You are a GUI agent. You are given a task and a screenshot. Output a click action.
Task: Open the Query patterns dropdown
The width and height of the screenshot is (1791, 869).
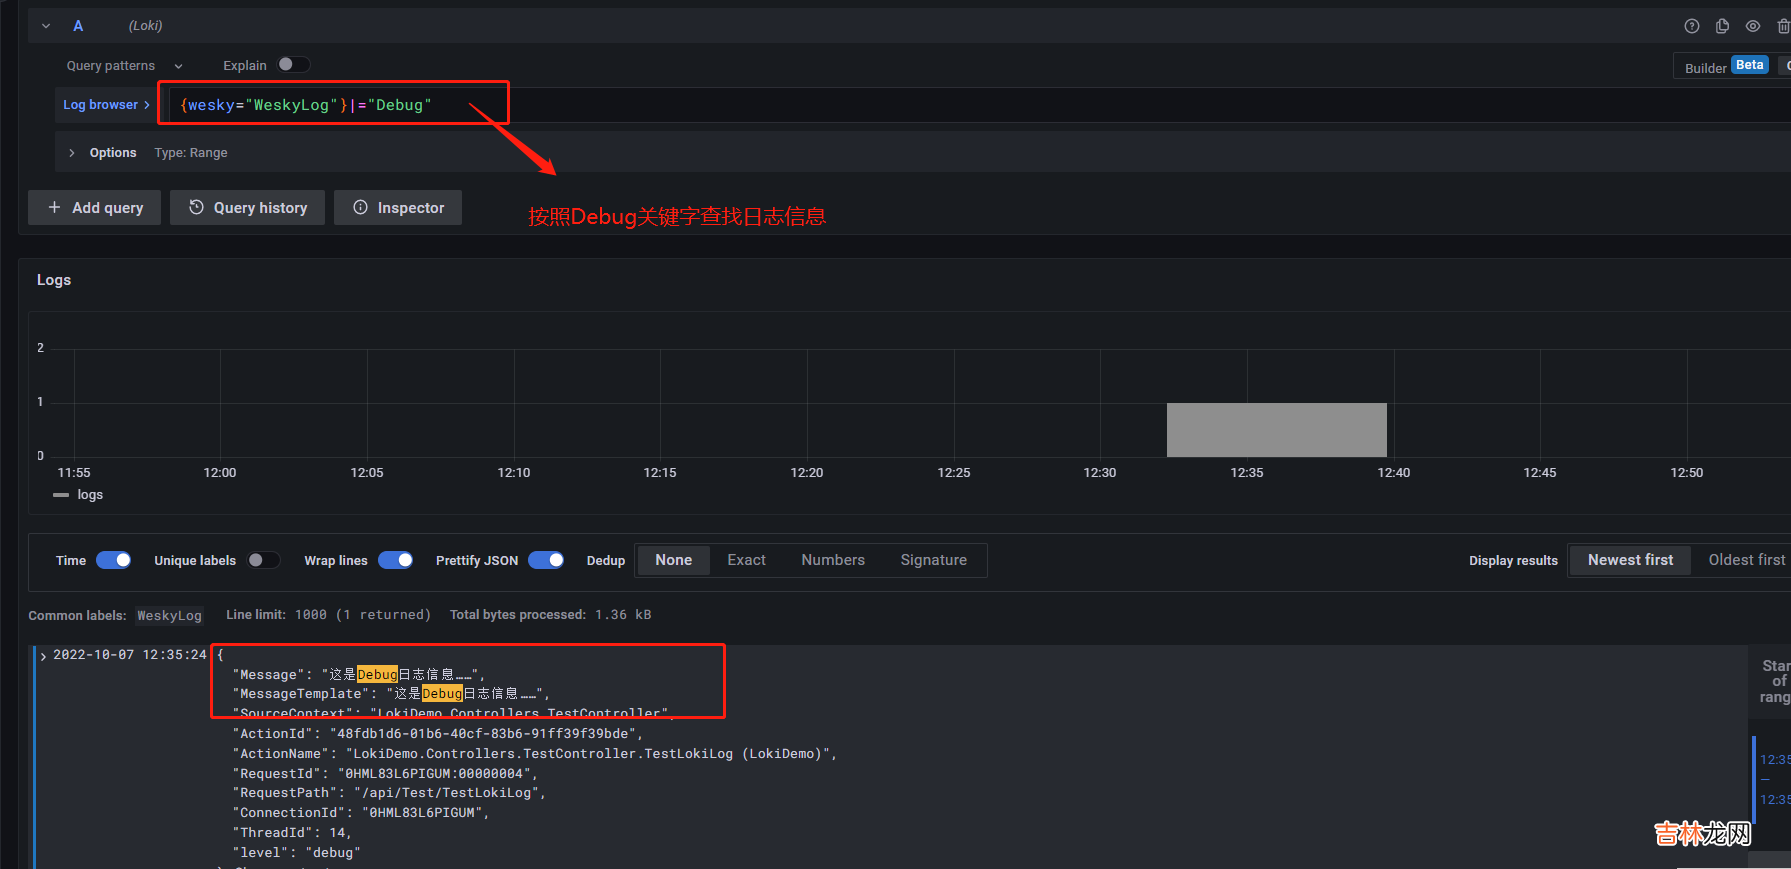tap(124, 66)
